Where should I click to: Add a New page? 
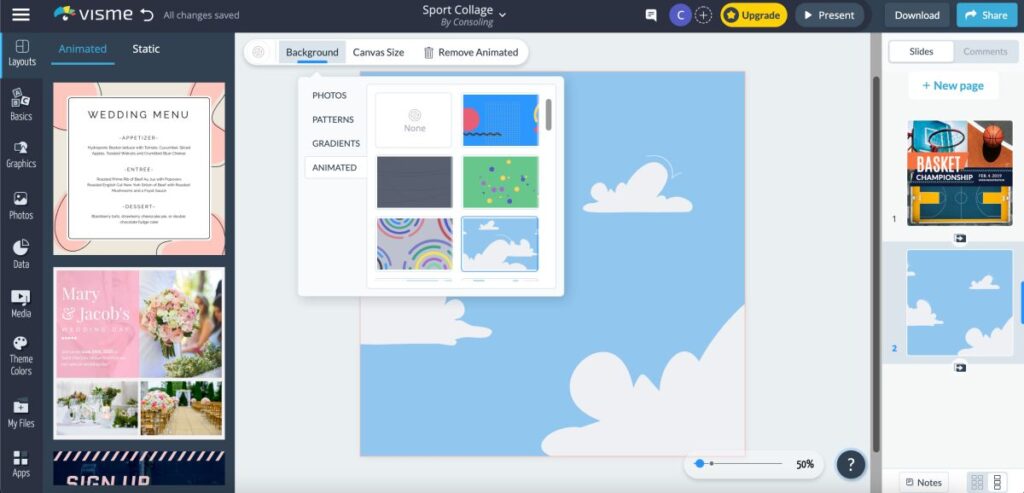pyautogui.click(x=953, y=86)
